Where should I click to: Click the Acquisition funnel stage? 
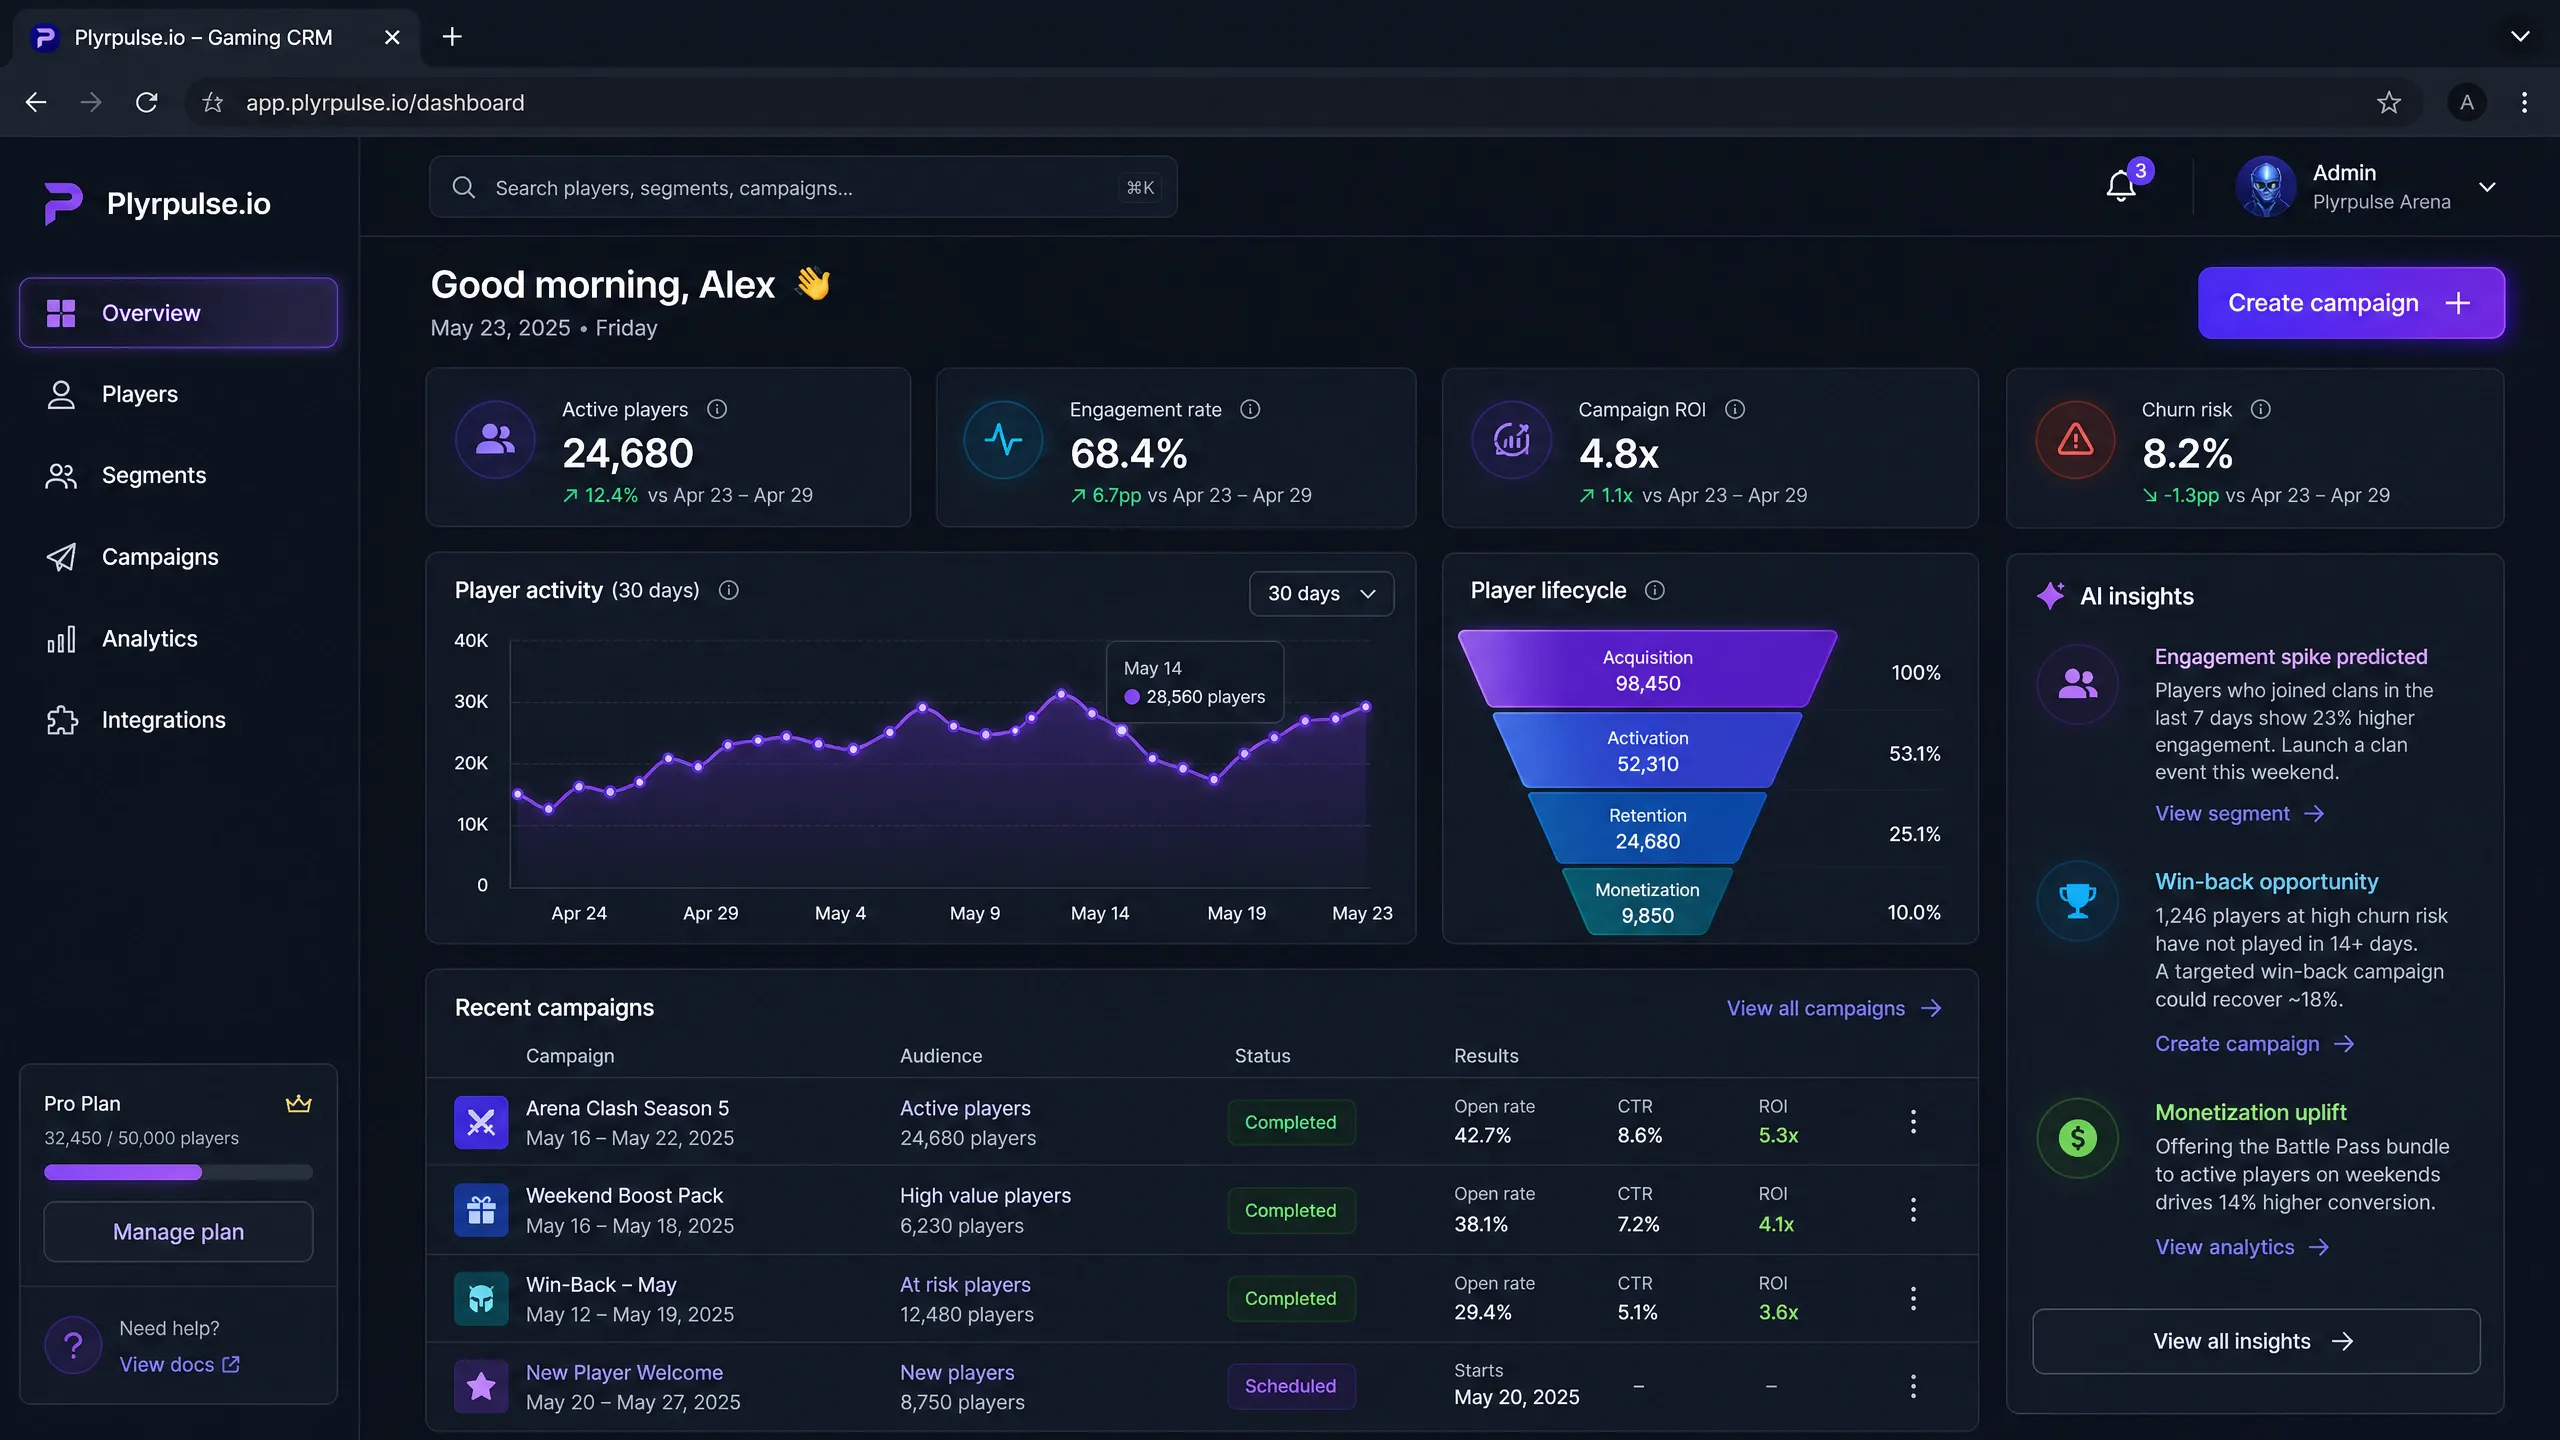[x=1647, y=670]
